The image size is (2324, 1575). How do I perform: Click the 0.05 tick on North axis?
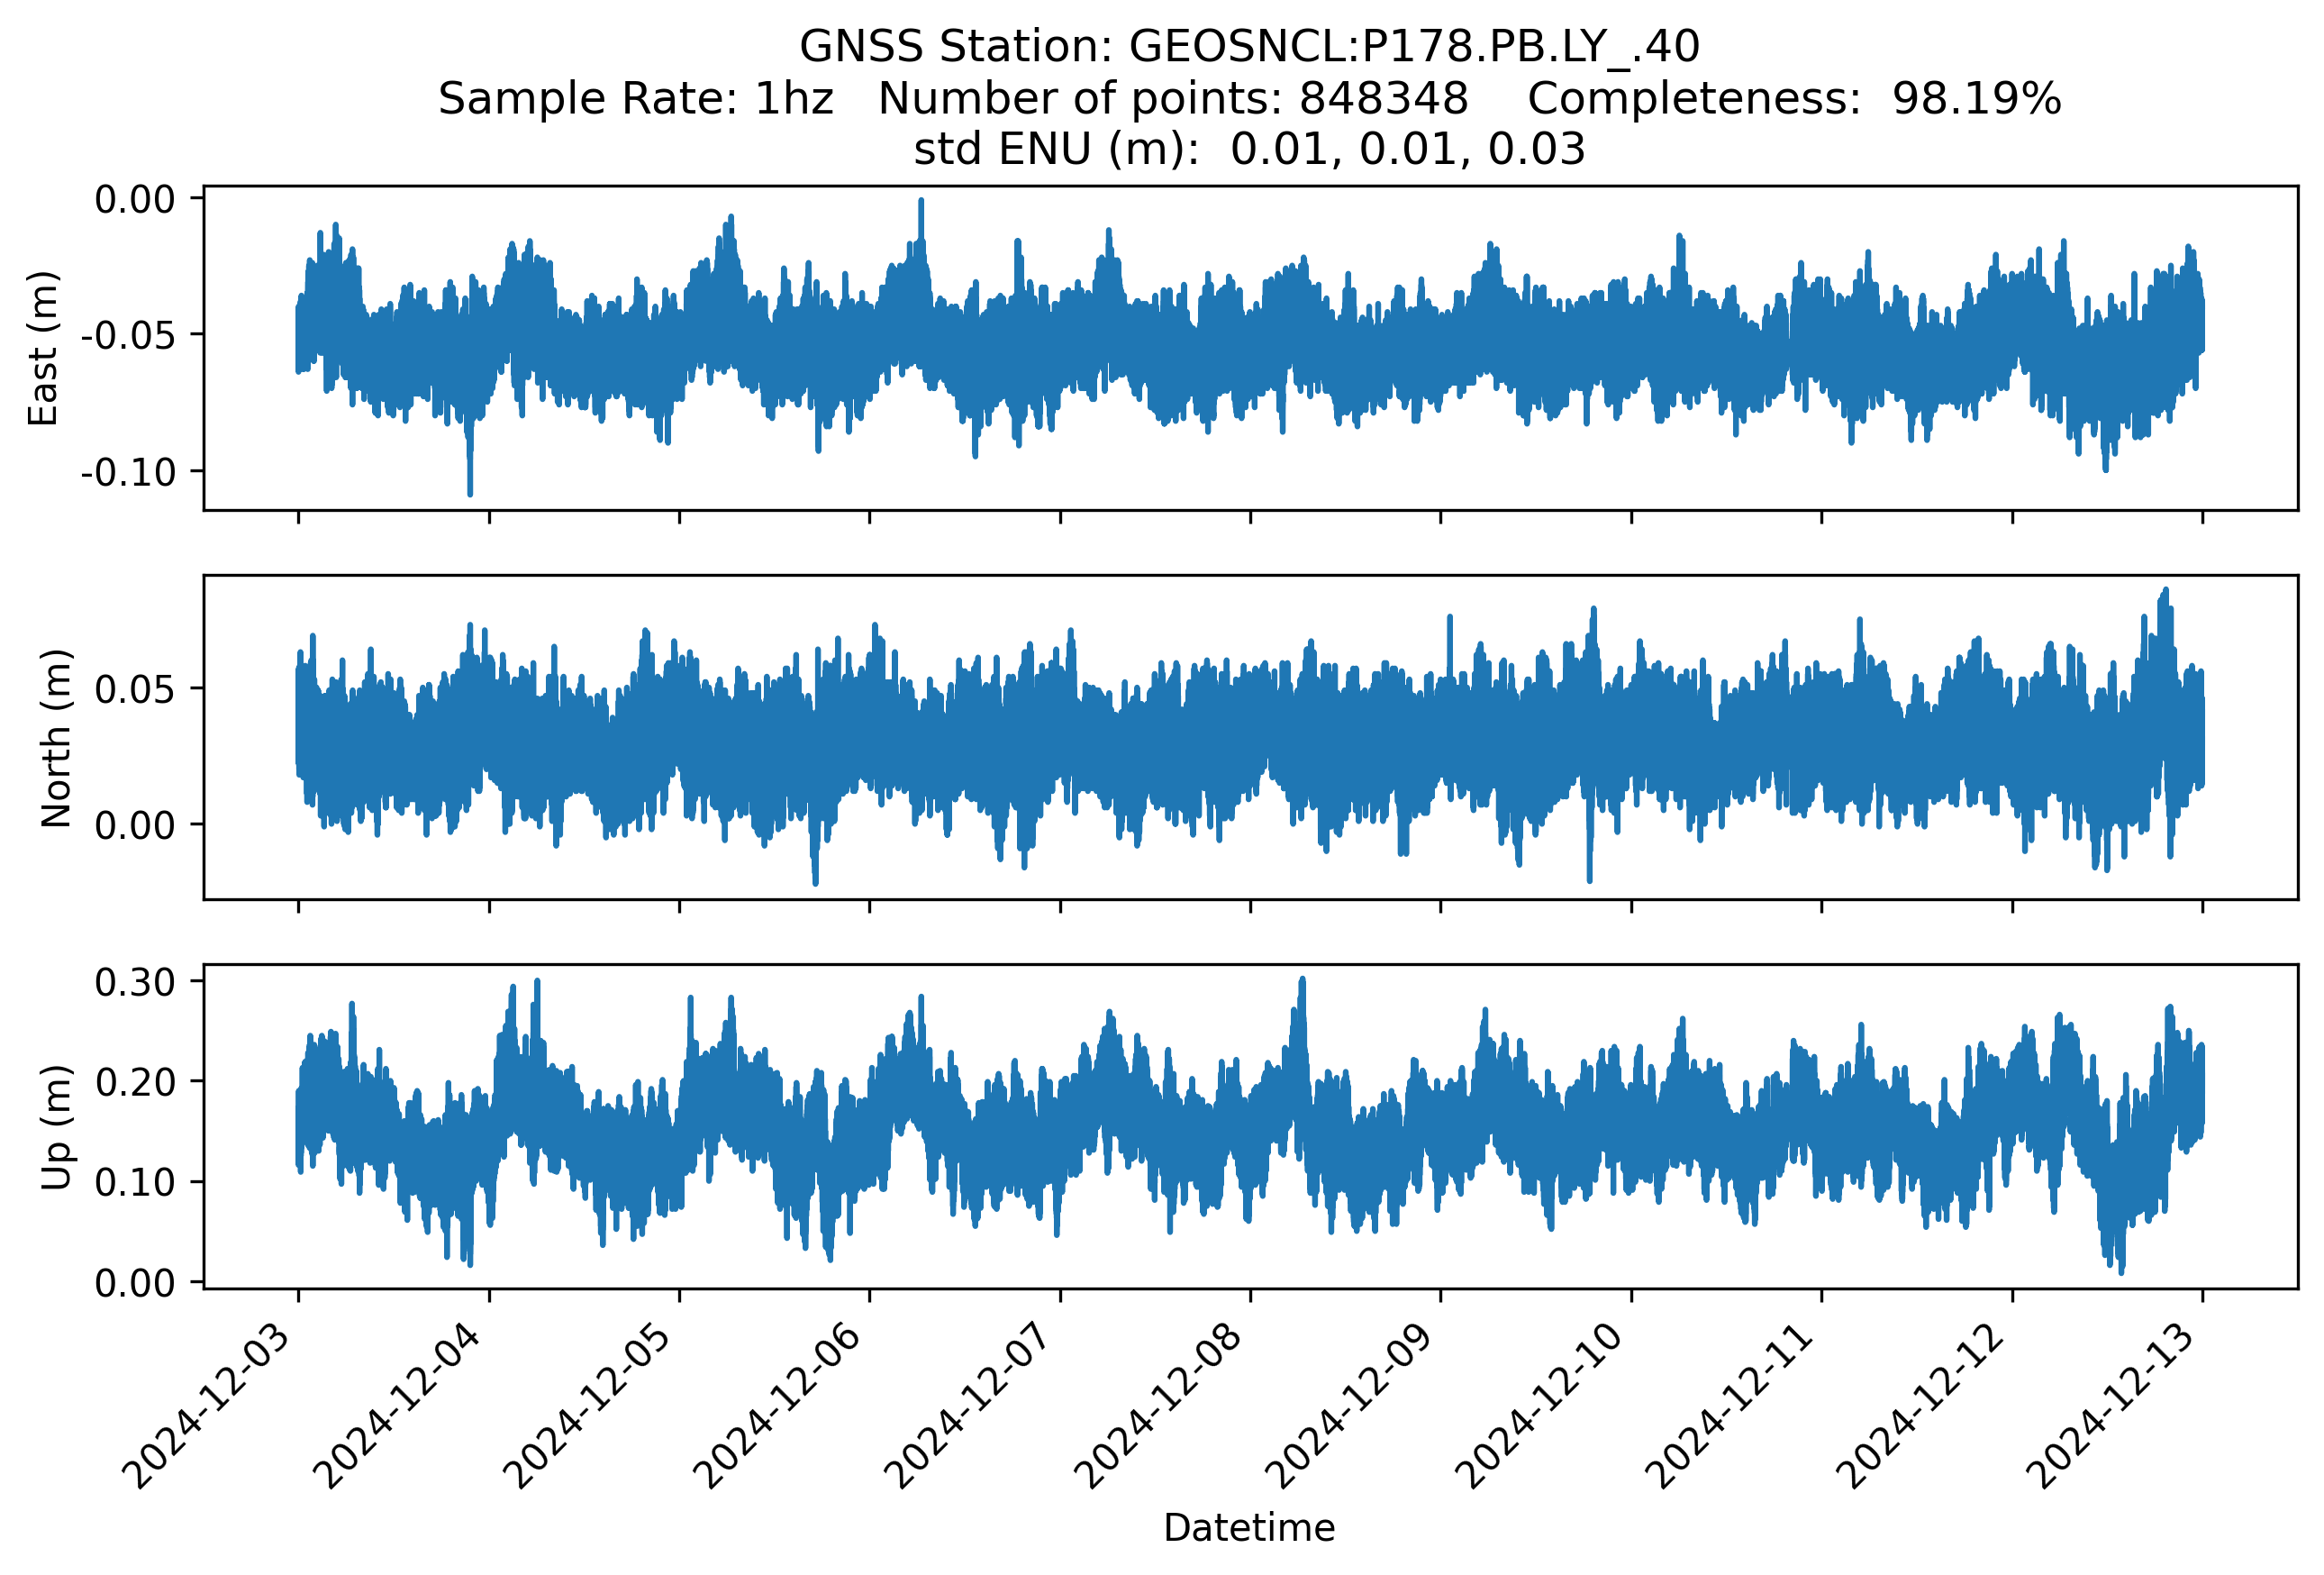[x=135, y=689]
